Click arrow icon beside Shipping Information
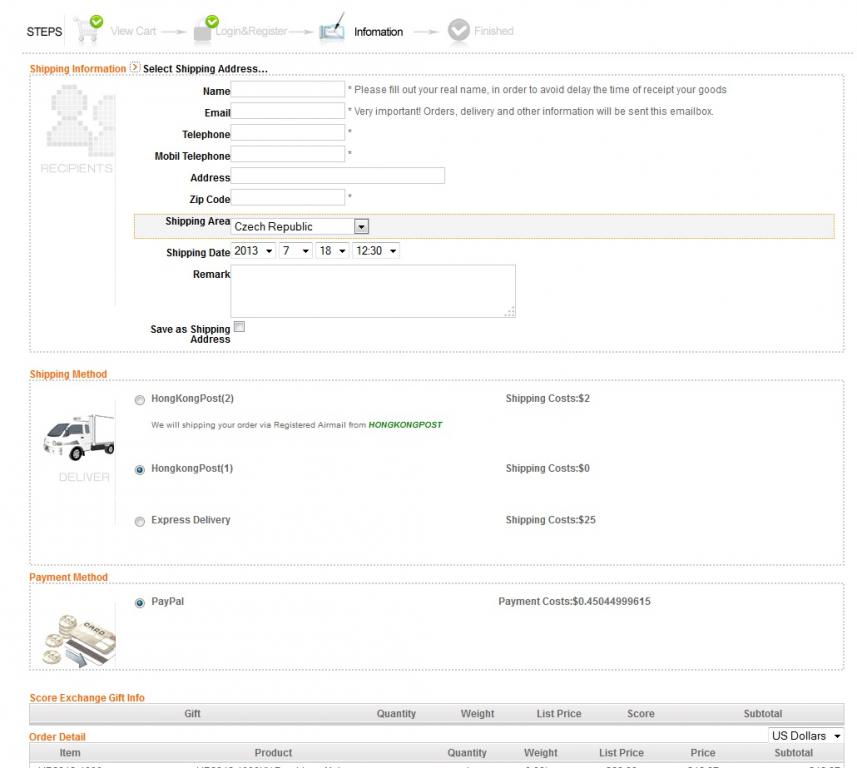The image size is (857, 768). pos(135,68)
